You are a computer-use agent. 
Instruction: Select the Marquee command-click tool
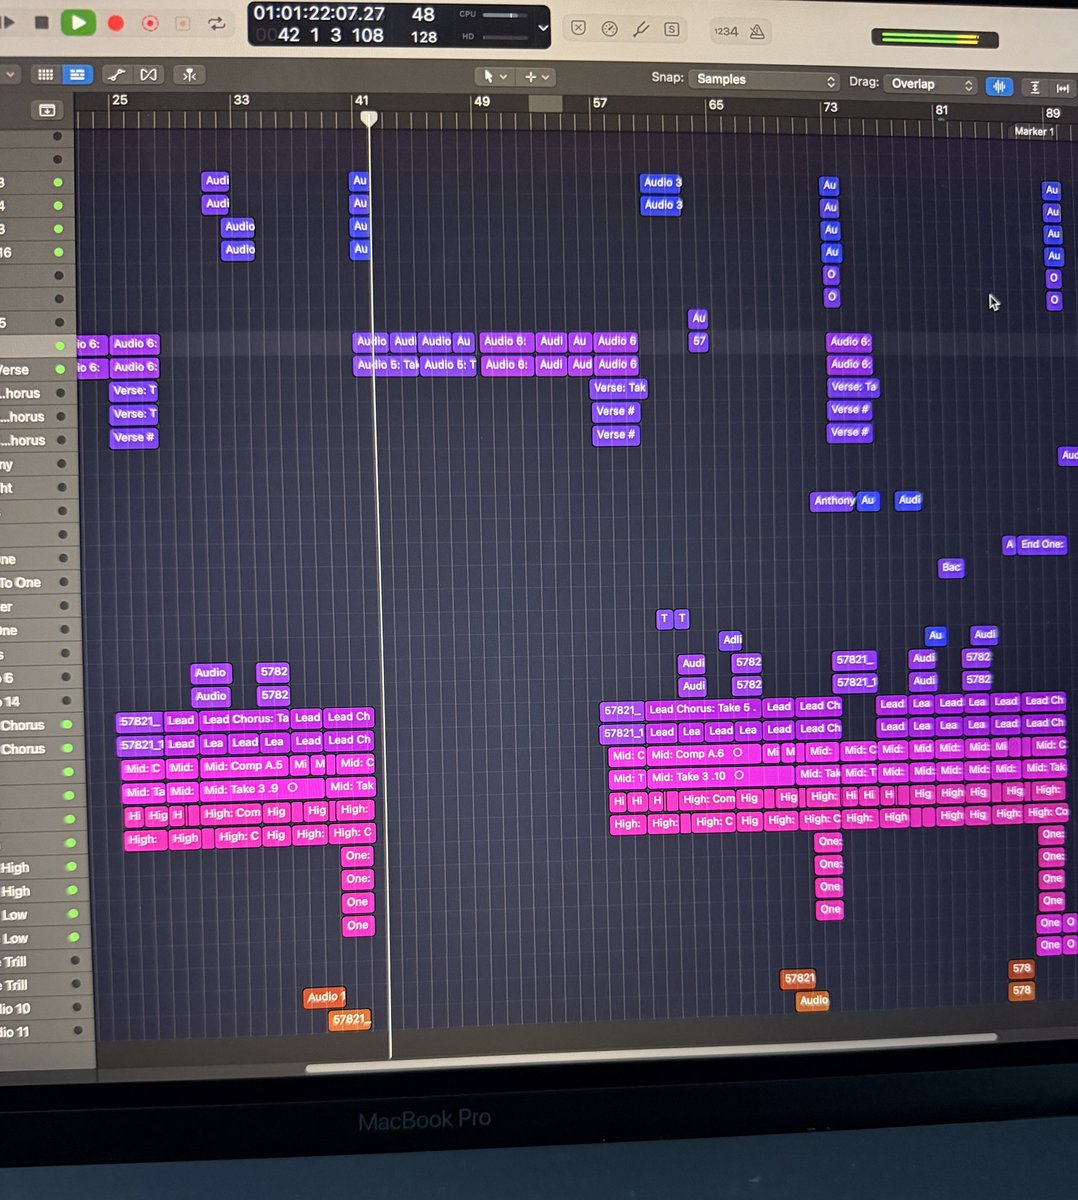coord(530,76)
